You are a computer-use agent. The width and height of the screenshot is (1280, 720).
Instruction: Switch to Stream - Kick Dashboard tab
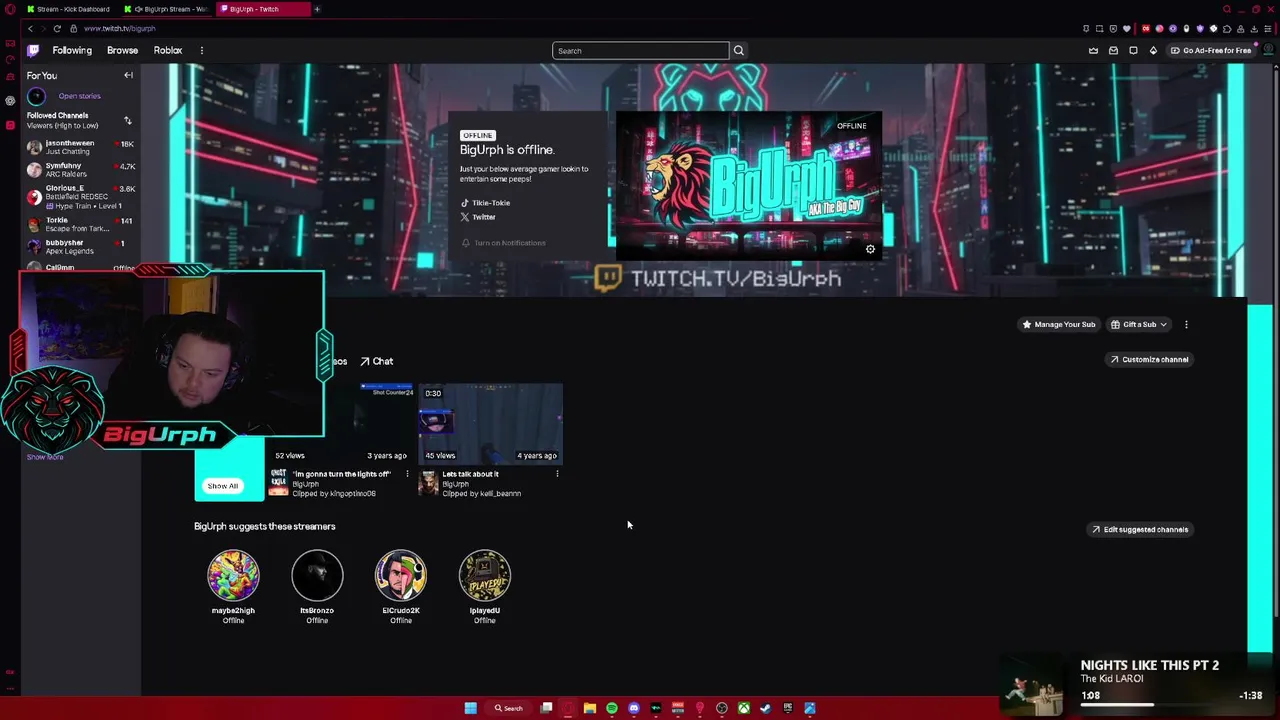click(70, 9)
